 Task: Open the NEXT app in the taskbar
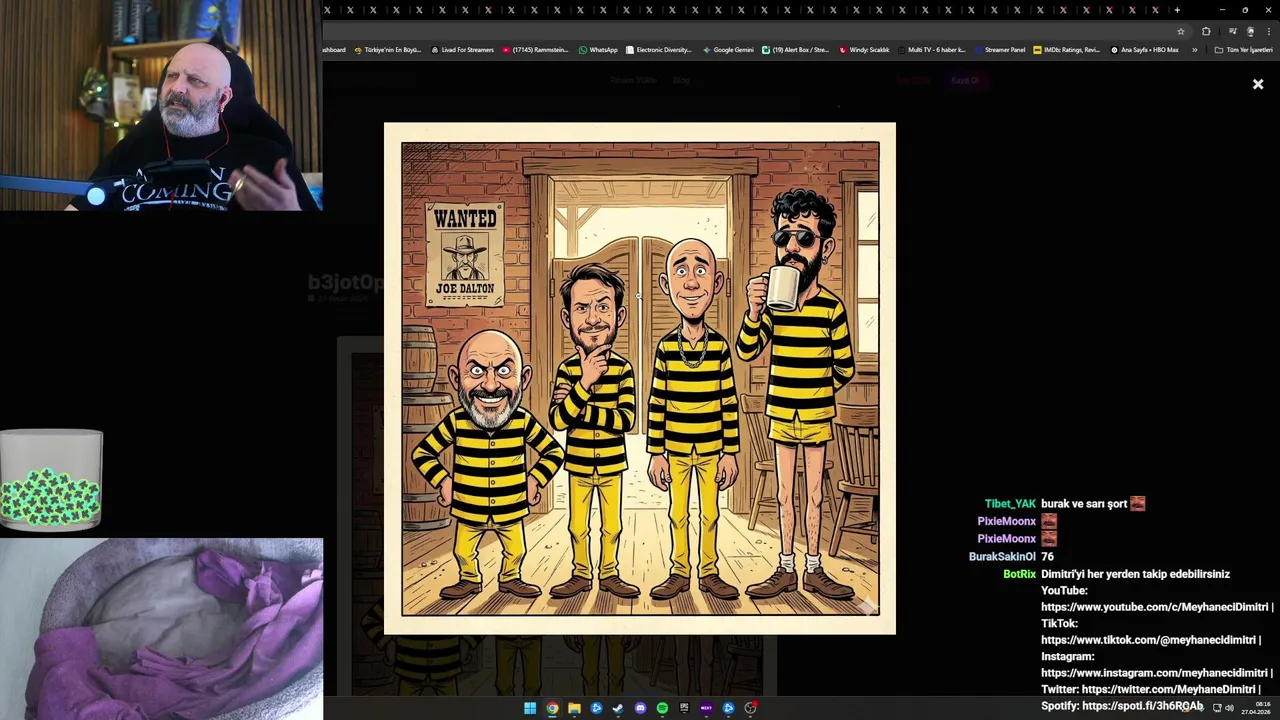706,708
